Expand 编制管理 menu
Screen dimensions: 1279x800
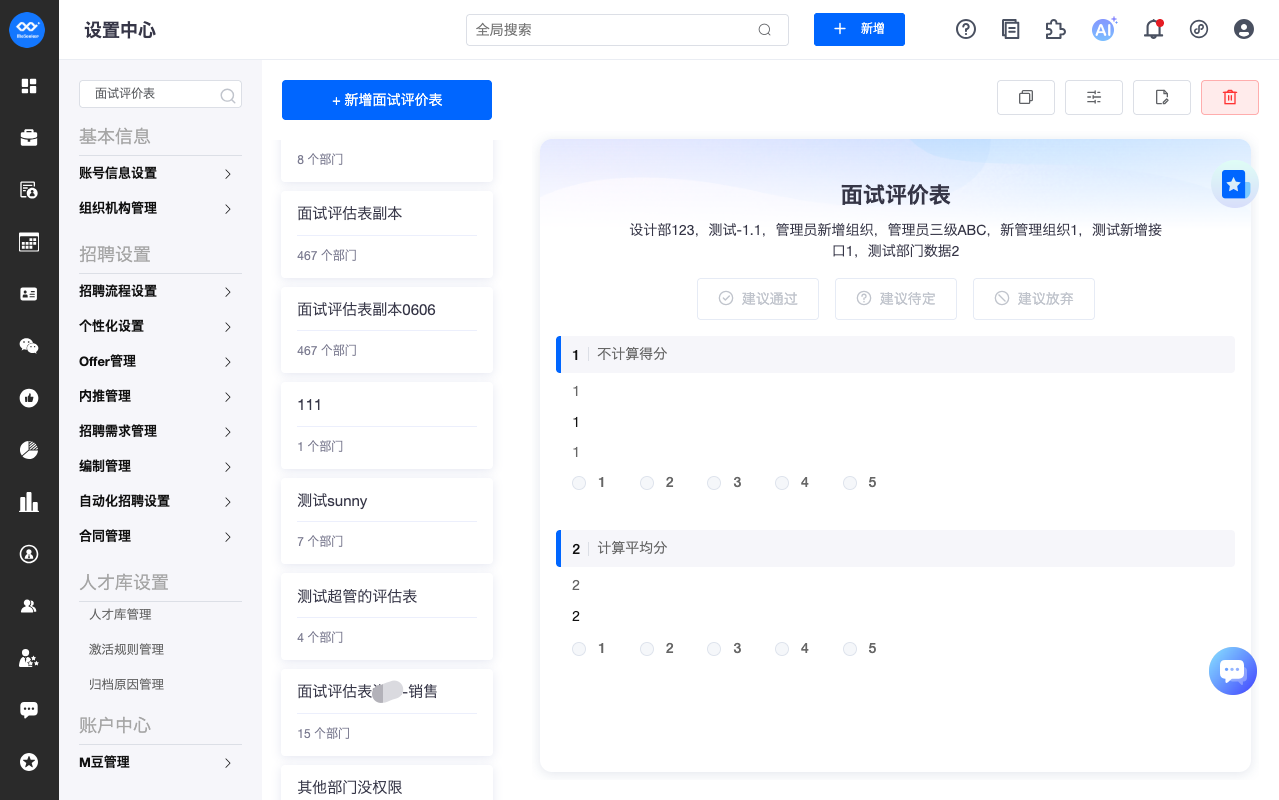coord(160,466)
